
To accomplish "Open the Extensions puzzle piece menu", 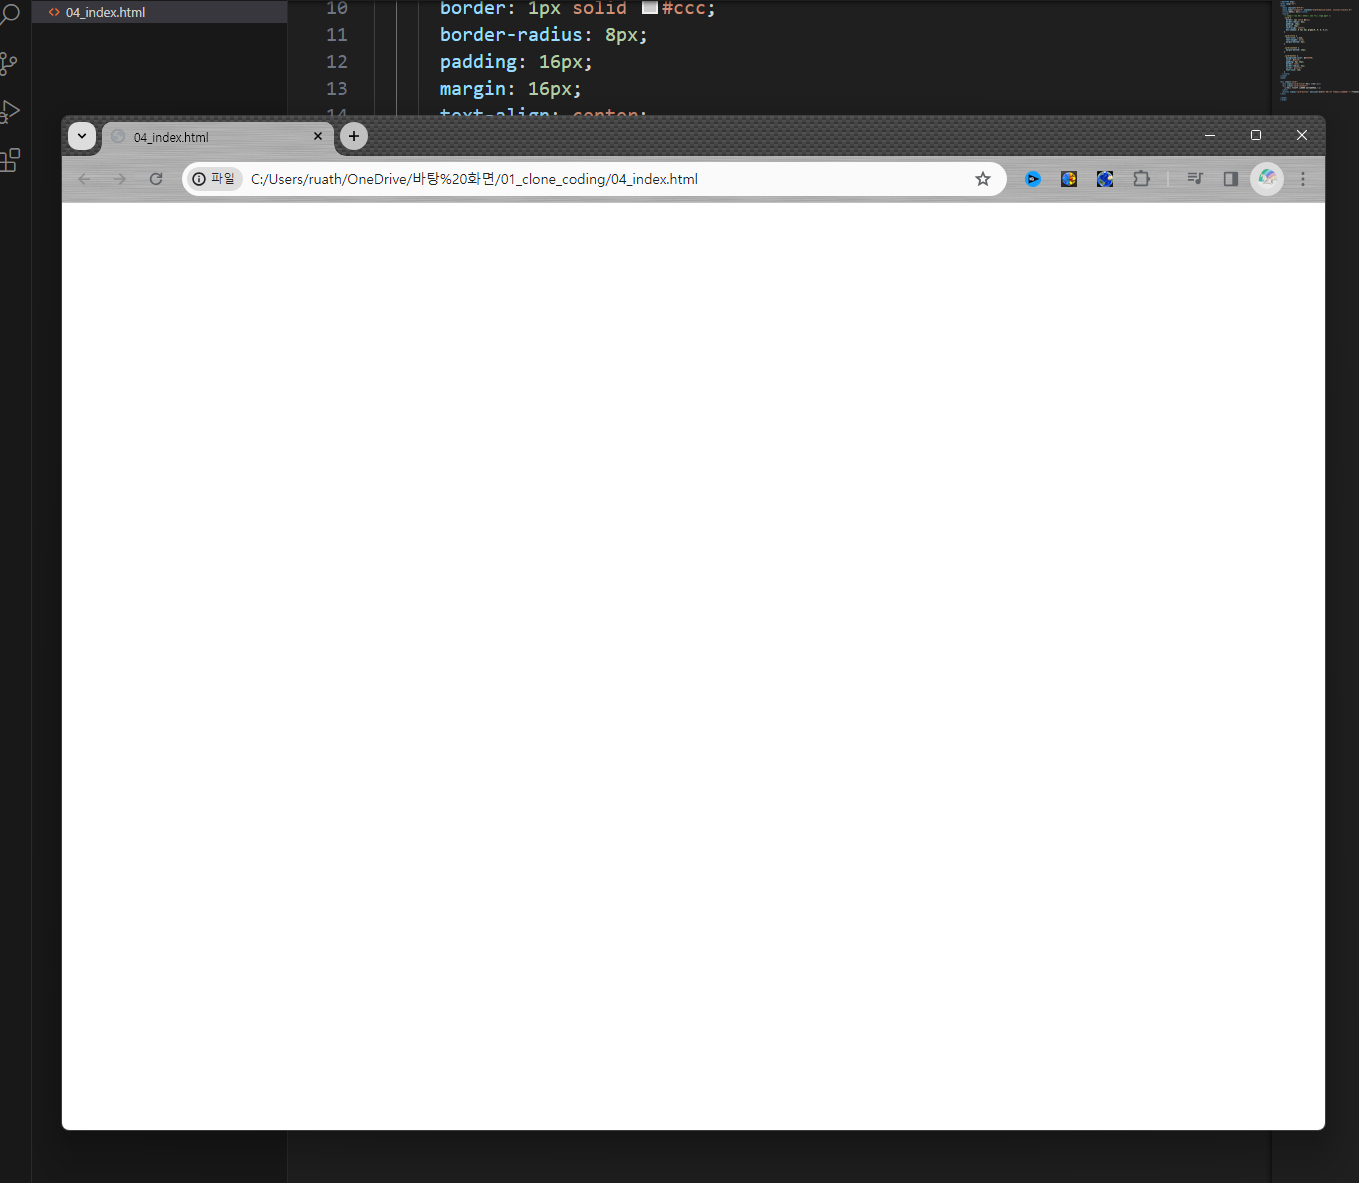I will pos(1141,179).
